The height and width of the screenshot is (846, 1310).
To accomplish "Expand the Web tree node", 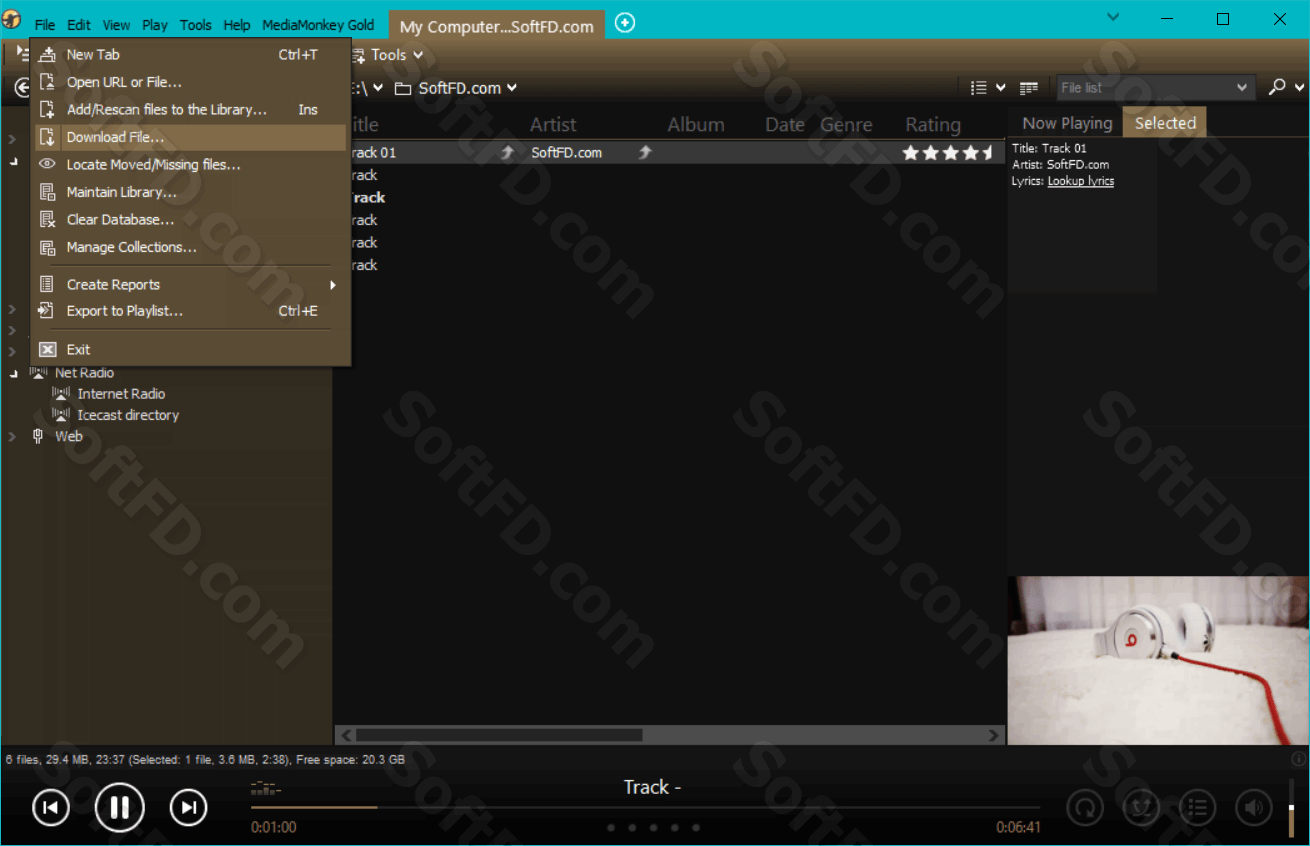I will [12, 437].
